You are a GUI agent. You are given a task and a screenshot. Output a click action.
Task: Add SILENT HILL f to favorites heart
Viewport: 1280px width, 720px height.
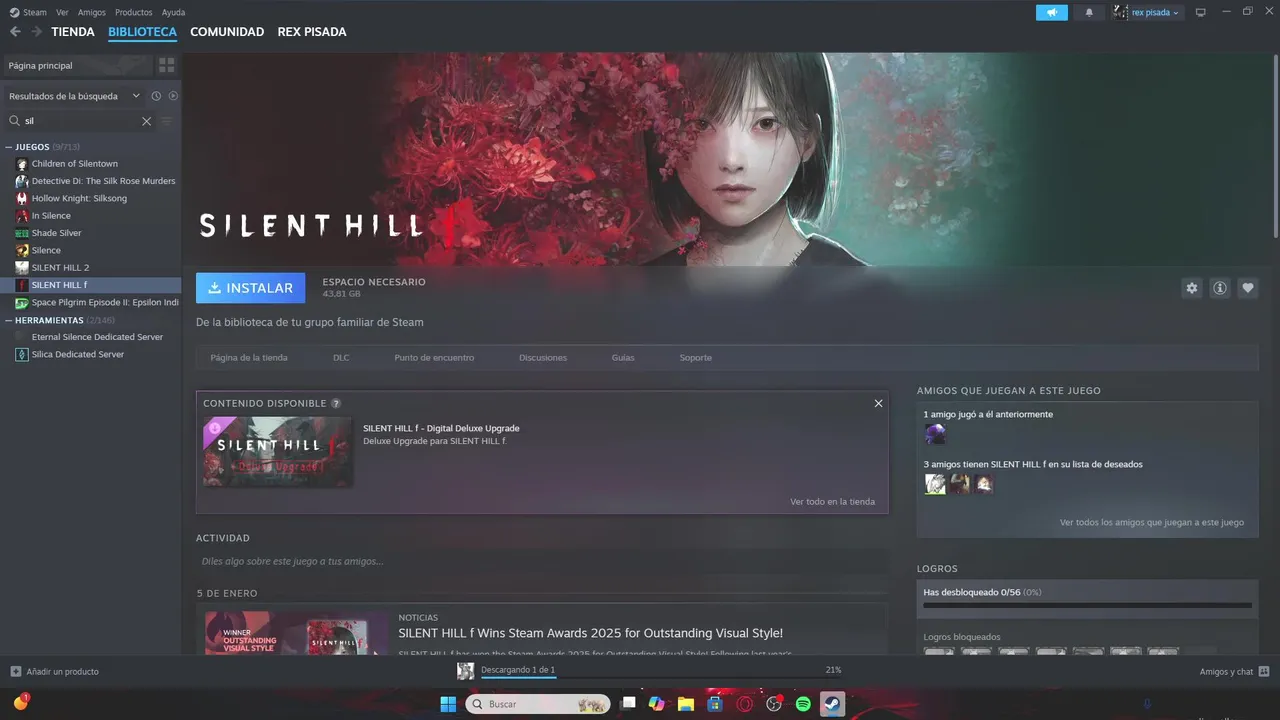click(1248, 288)
